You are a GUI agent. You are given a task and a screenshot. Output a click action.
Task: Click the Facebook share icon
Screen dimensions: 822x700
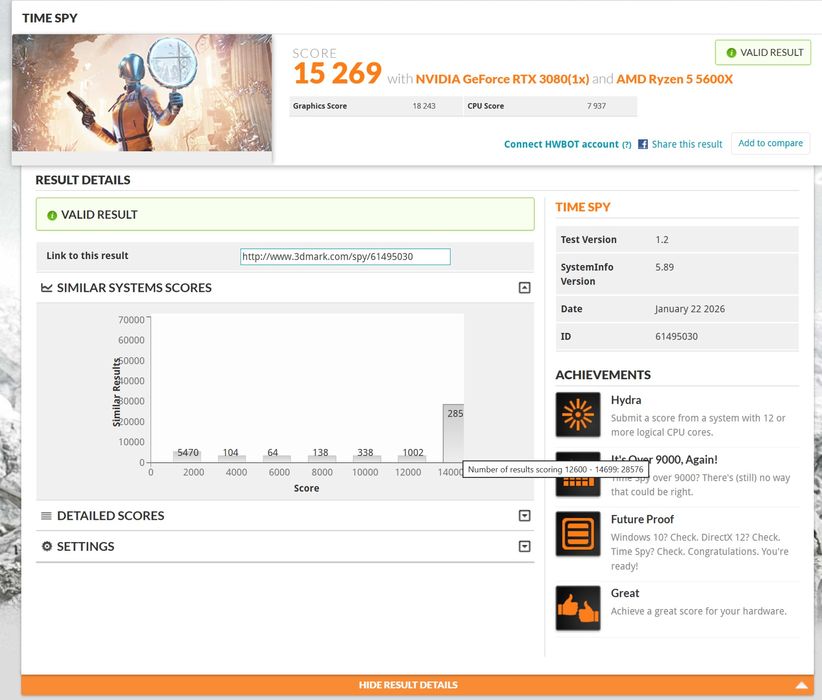643,144
